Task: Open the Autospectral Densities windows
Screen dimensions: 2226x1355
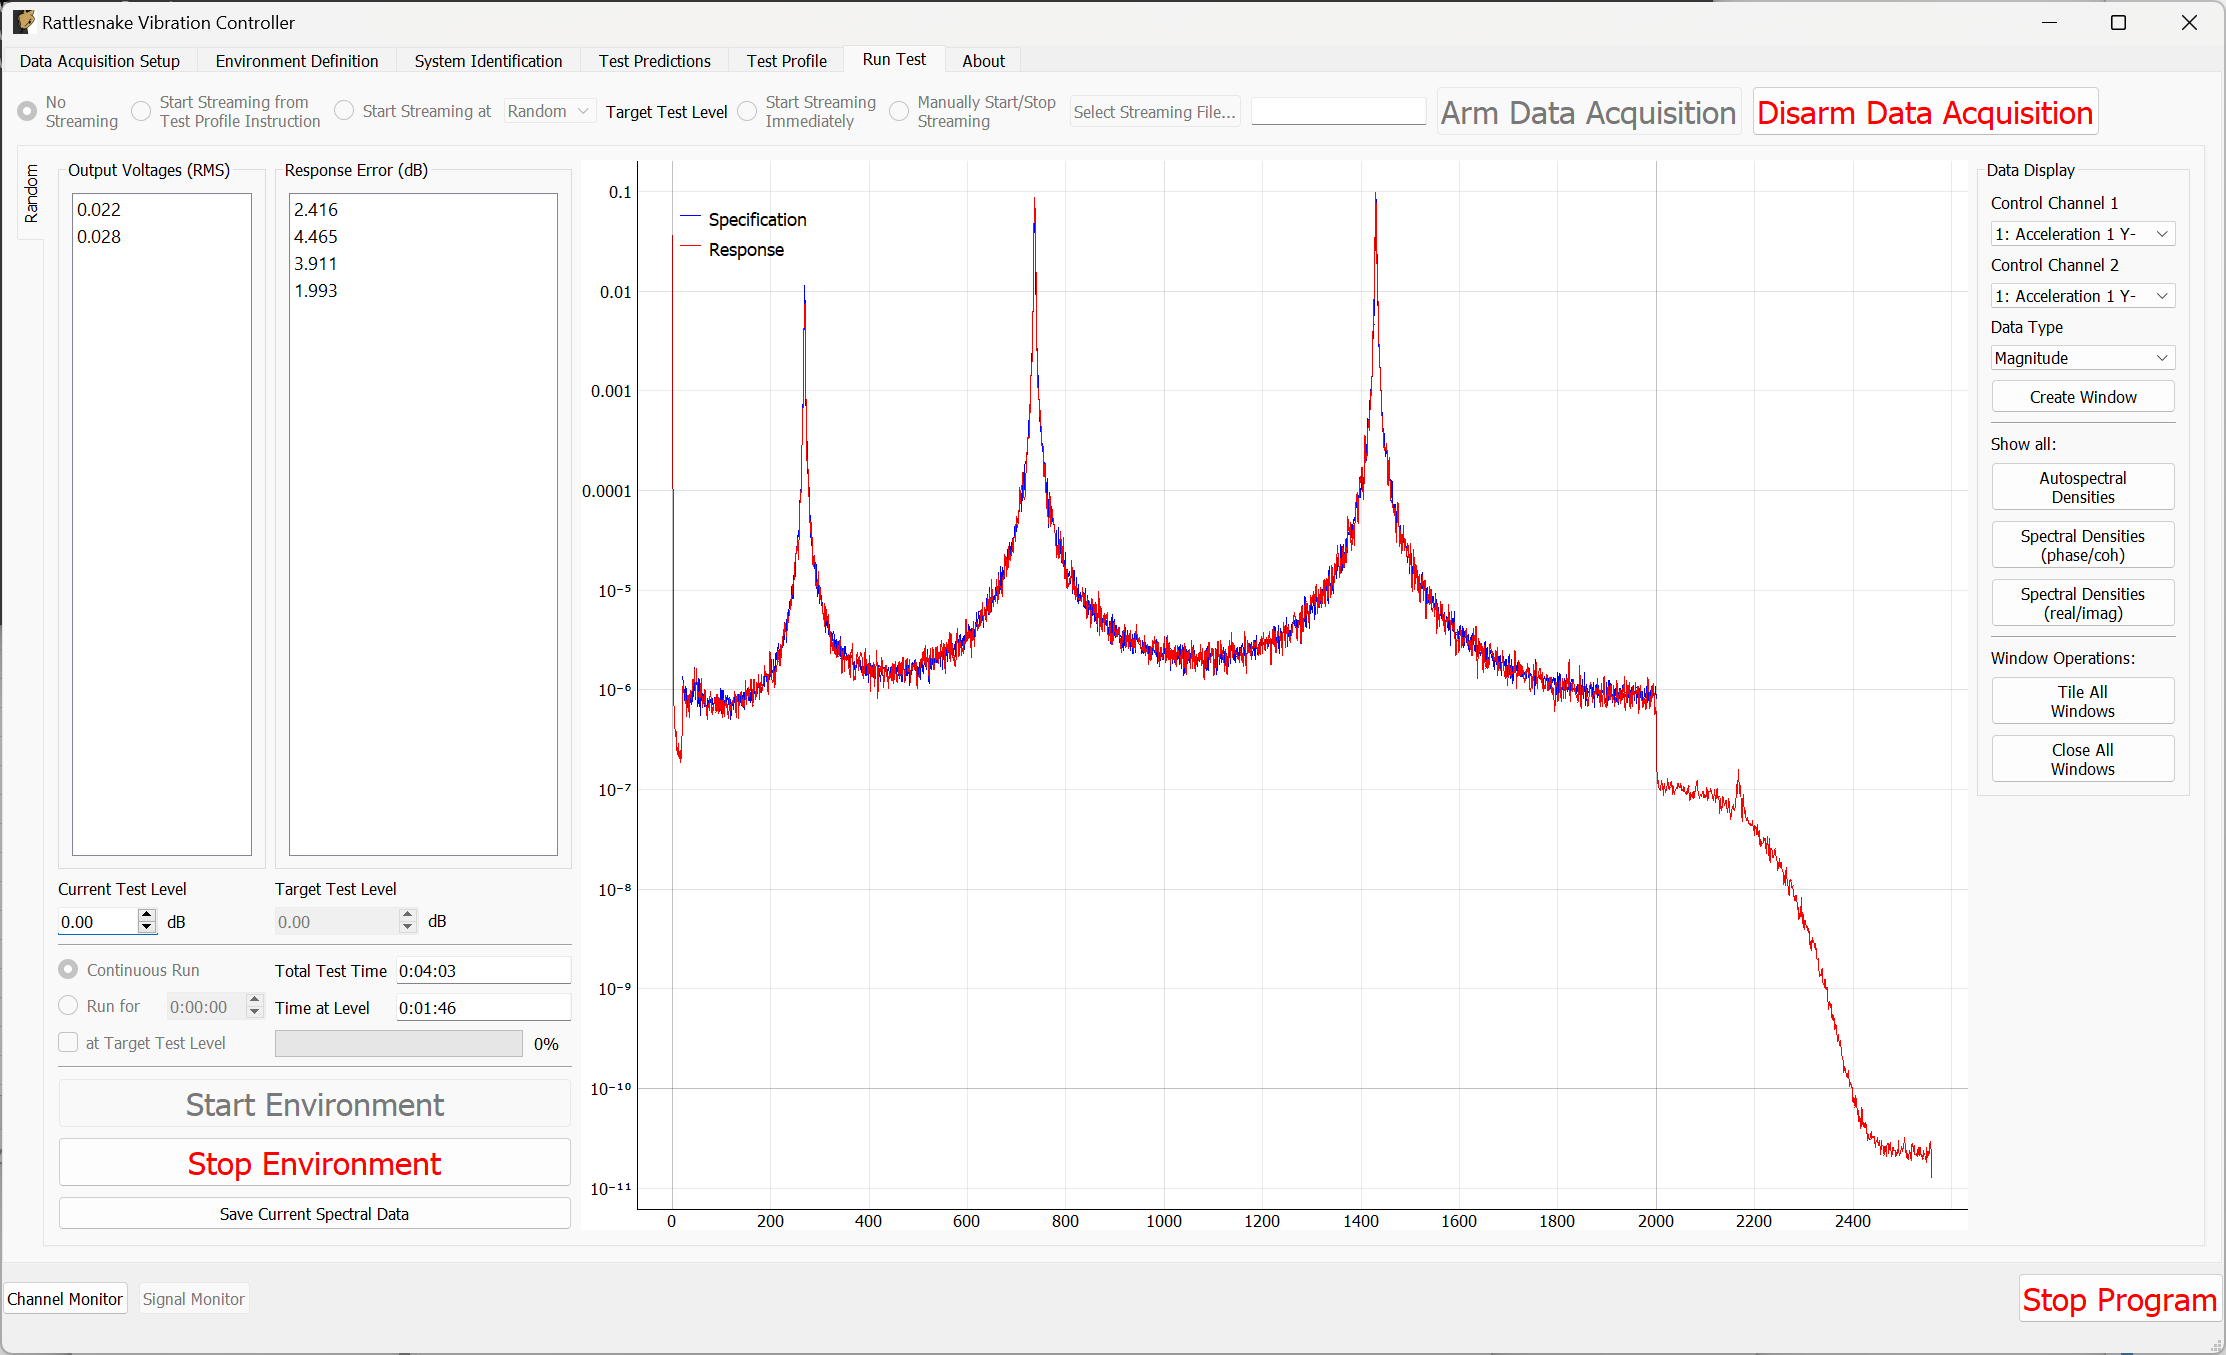Action: pyautogui.click(x=2082, y=487)
